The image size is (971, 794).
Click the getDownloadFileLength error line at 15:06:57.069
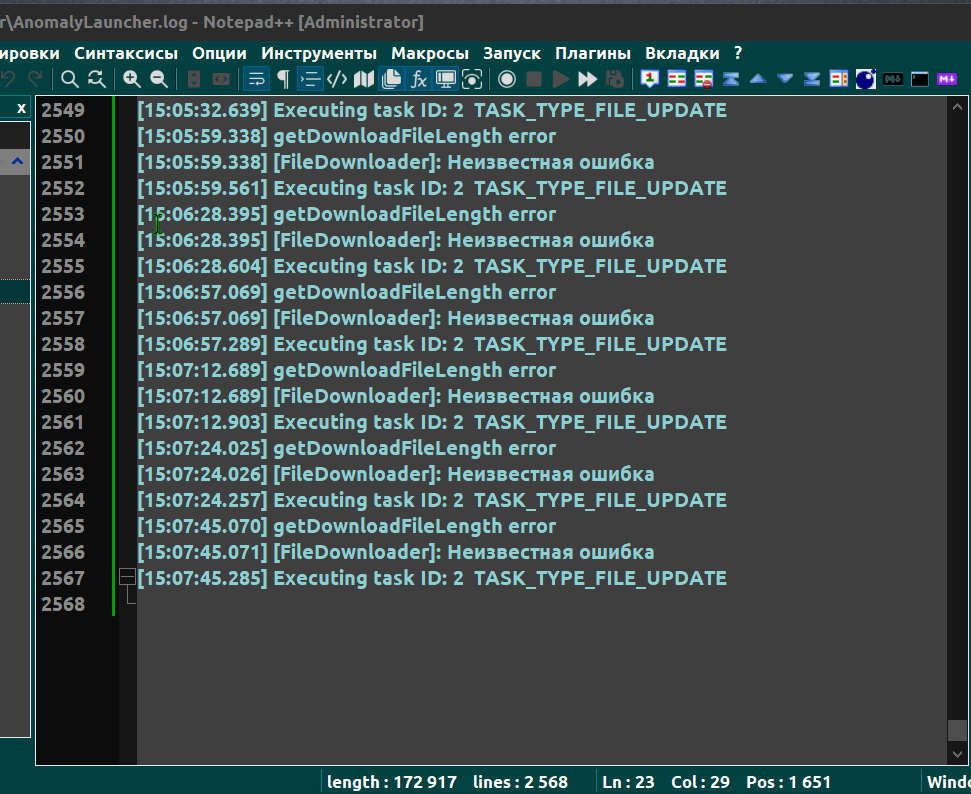pyautogui.click(x=347, y=292)
